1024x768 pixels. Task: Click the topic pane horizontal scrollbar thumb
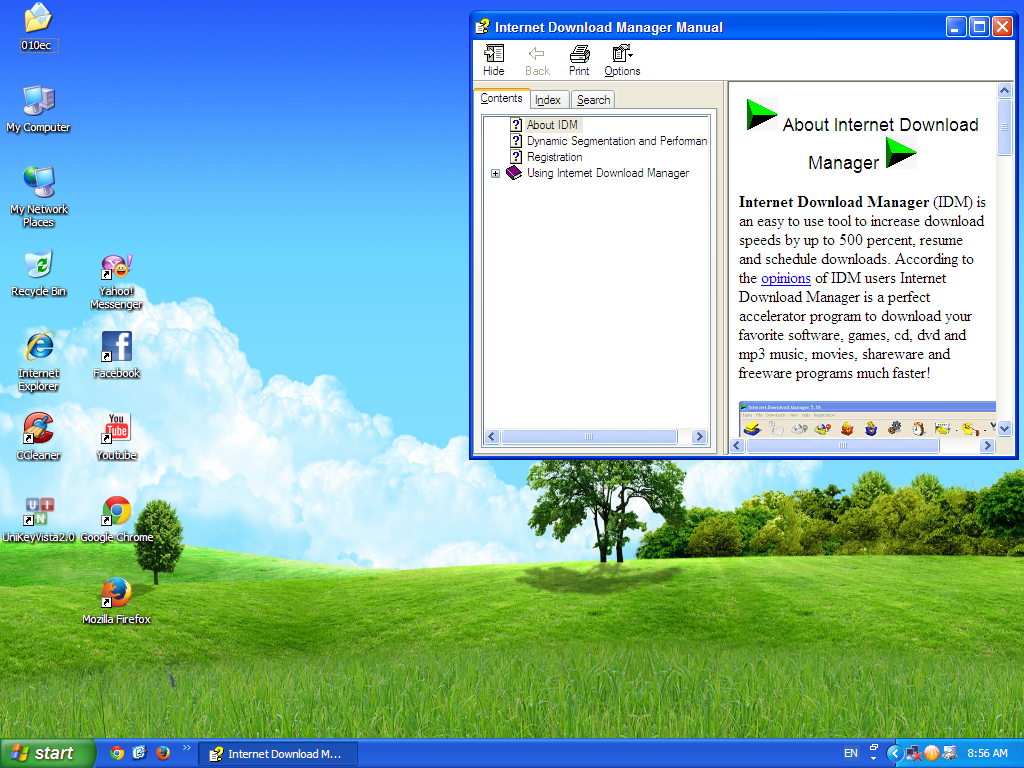842,445
